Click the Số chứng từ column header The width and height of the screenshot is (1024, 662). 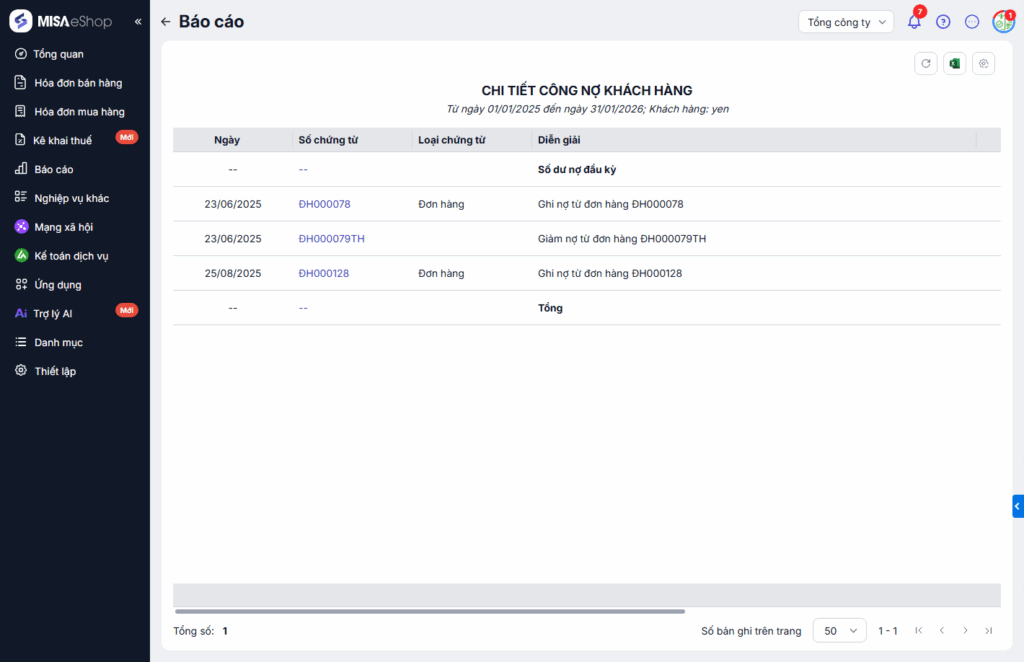[x=328, y=140]
